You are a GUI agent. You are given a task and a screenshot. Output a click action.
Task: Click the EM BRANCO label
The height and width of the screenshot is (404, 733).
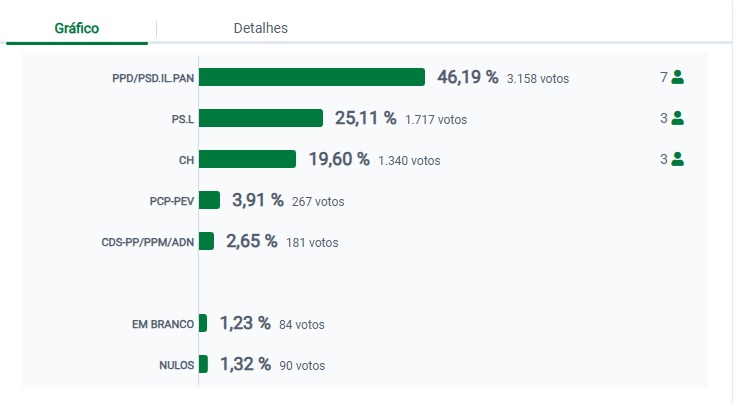(163, 324)
